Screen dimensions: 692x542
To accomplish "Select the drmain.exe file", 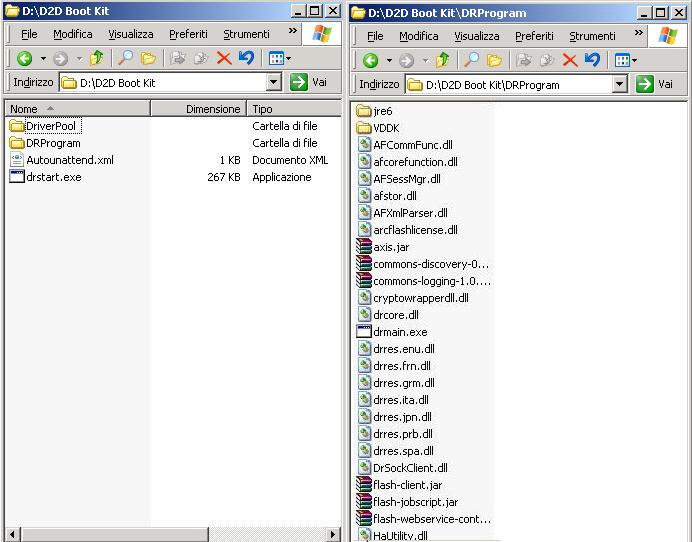I will [x=399, y=332].
